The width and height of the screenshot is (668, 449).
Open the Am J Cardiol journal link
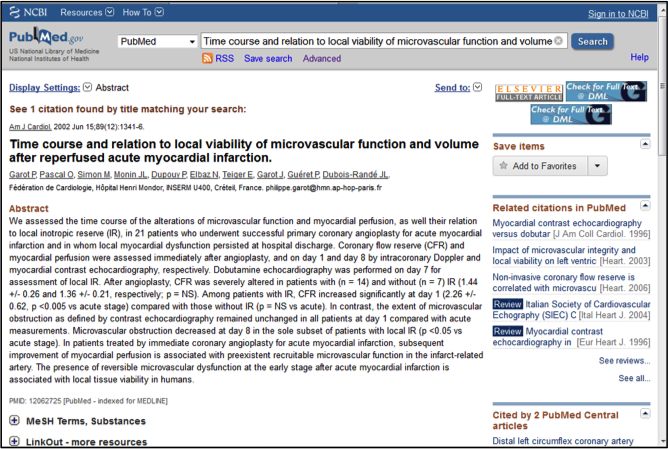tap(30, 127)
